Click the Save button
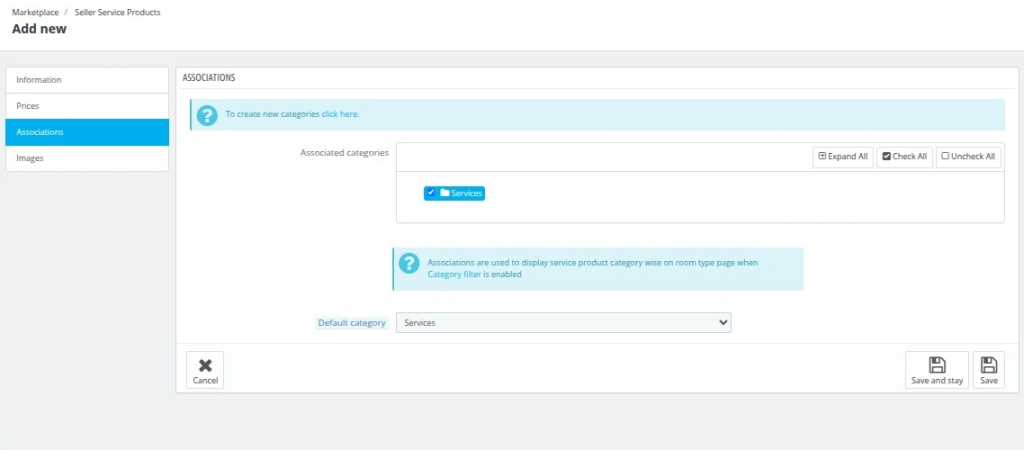1024x450 pixels. 989,370
